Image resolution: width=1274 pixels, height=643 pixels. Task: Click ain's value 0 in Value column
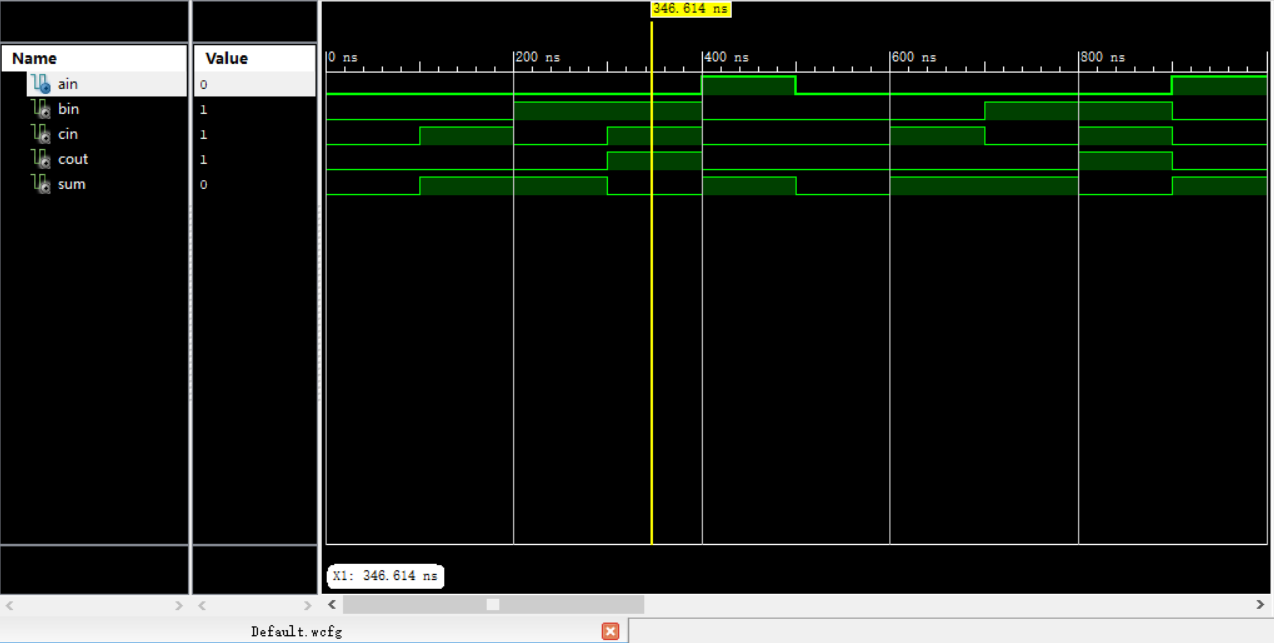tap(202, 85)
